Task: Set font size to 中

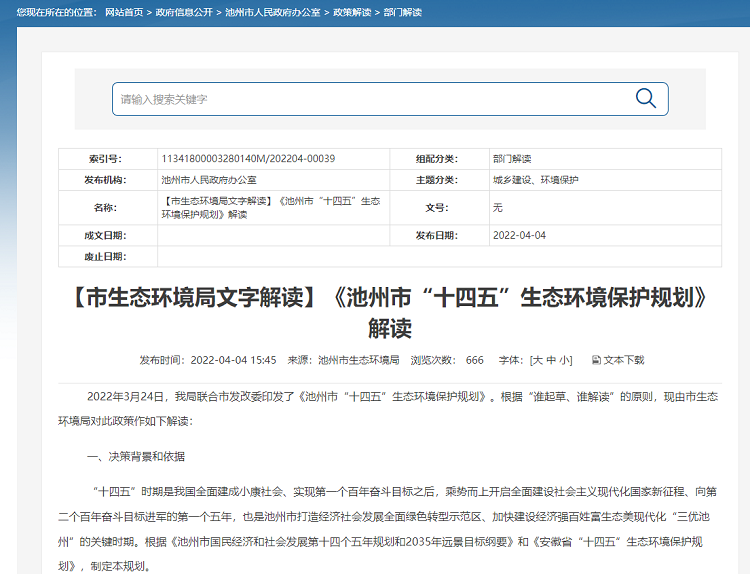Action: [x=552, y=360]
